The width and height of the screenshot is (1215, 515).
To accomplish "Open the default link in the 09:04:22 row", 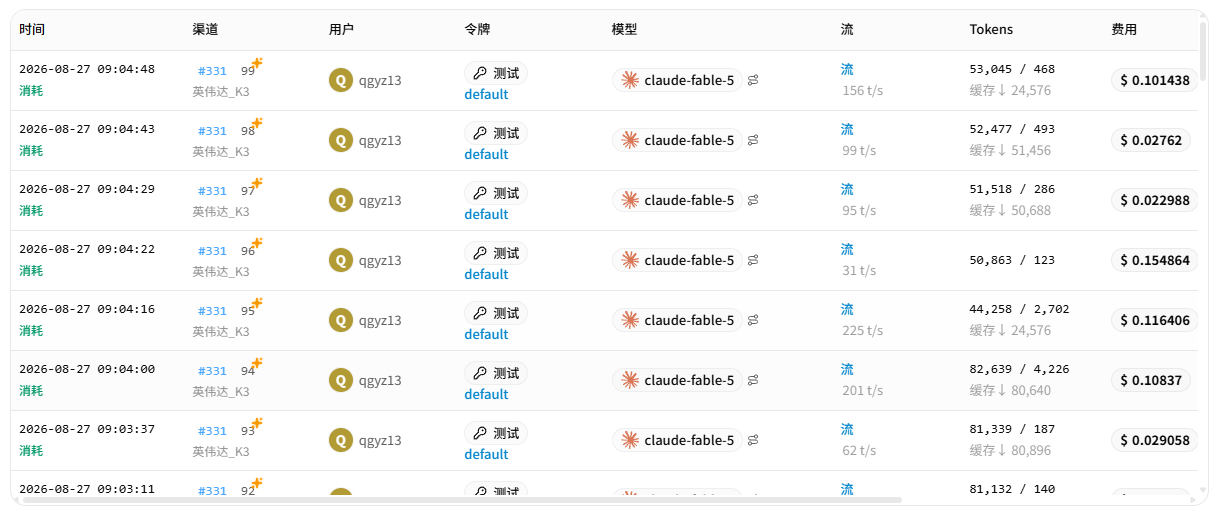I will click(486, 274).
